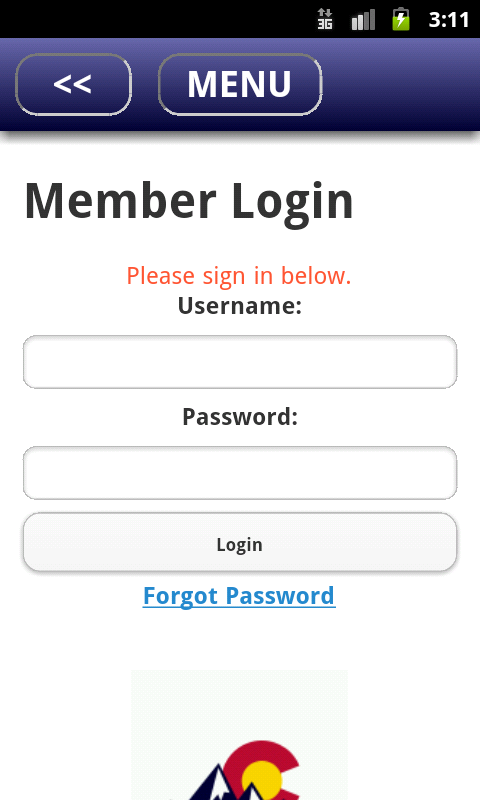This screenshot has height=800, width=480.
Task: Tap the Colorado mountain logo image
Action: click(239, 735)
